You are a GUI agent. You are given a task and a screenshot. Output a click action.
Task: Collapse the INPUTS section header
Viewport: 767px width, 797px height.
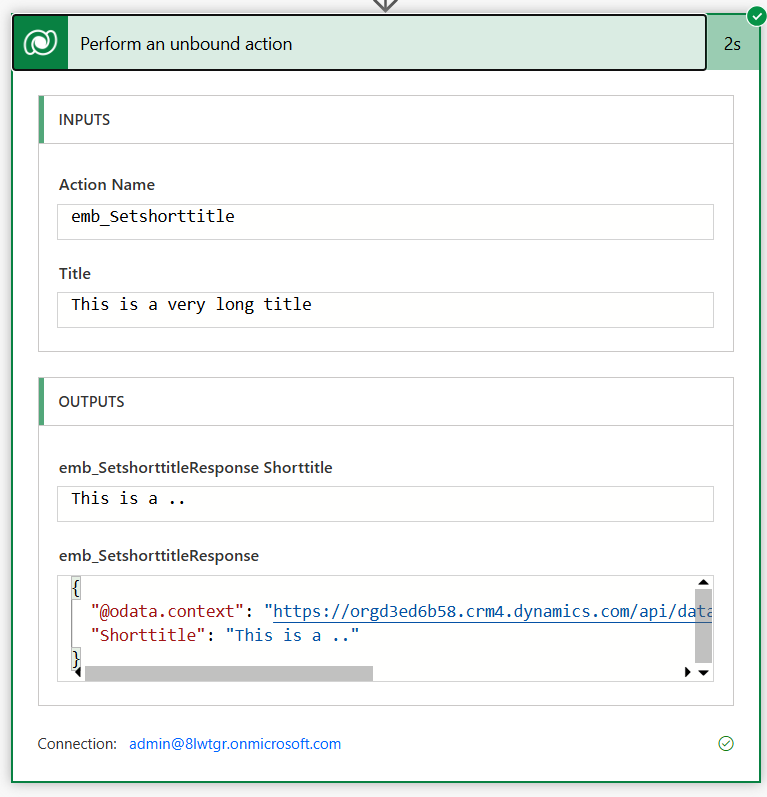385,120
